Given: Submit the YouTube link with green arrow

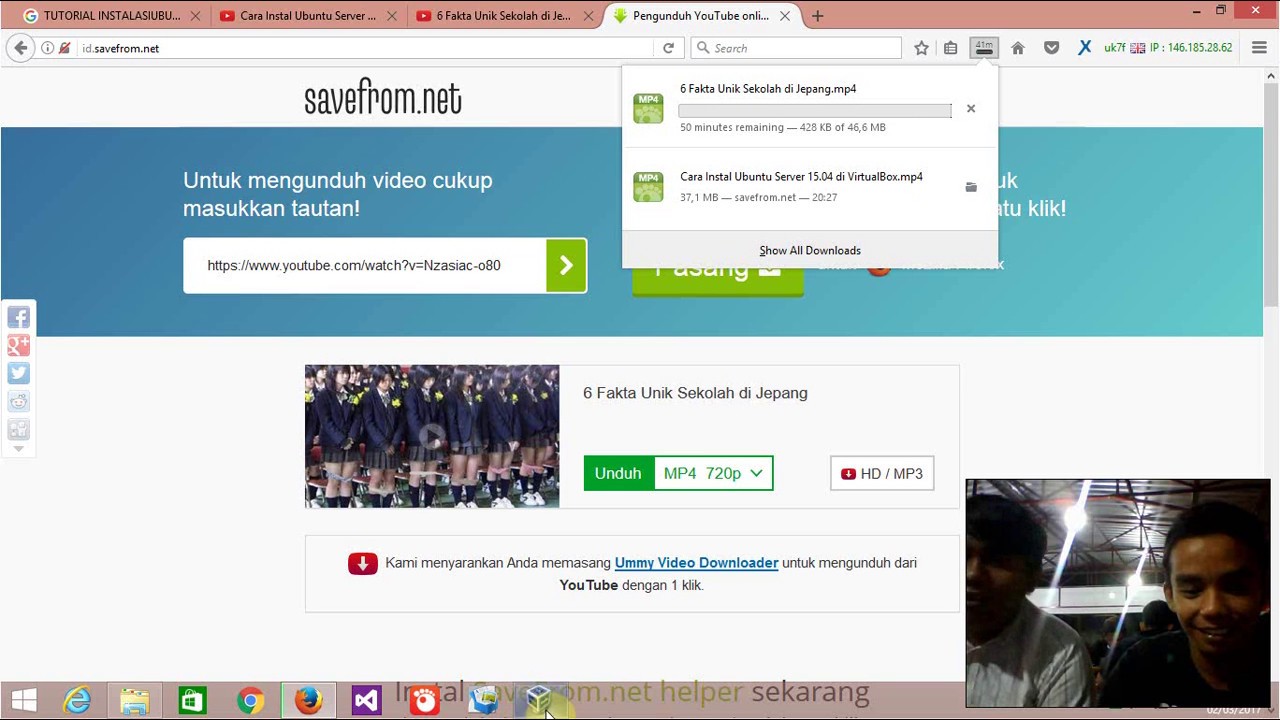Looking at the screenshot, I should click(566, 265).
